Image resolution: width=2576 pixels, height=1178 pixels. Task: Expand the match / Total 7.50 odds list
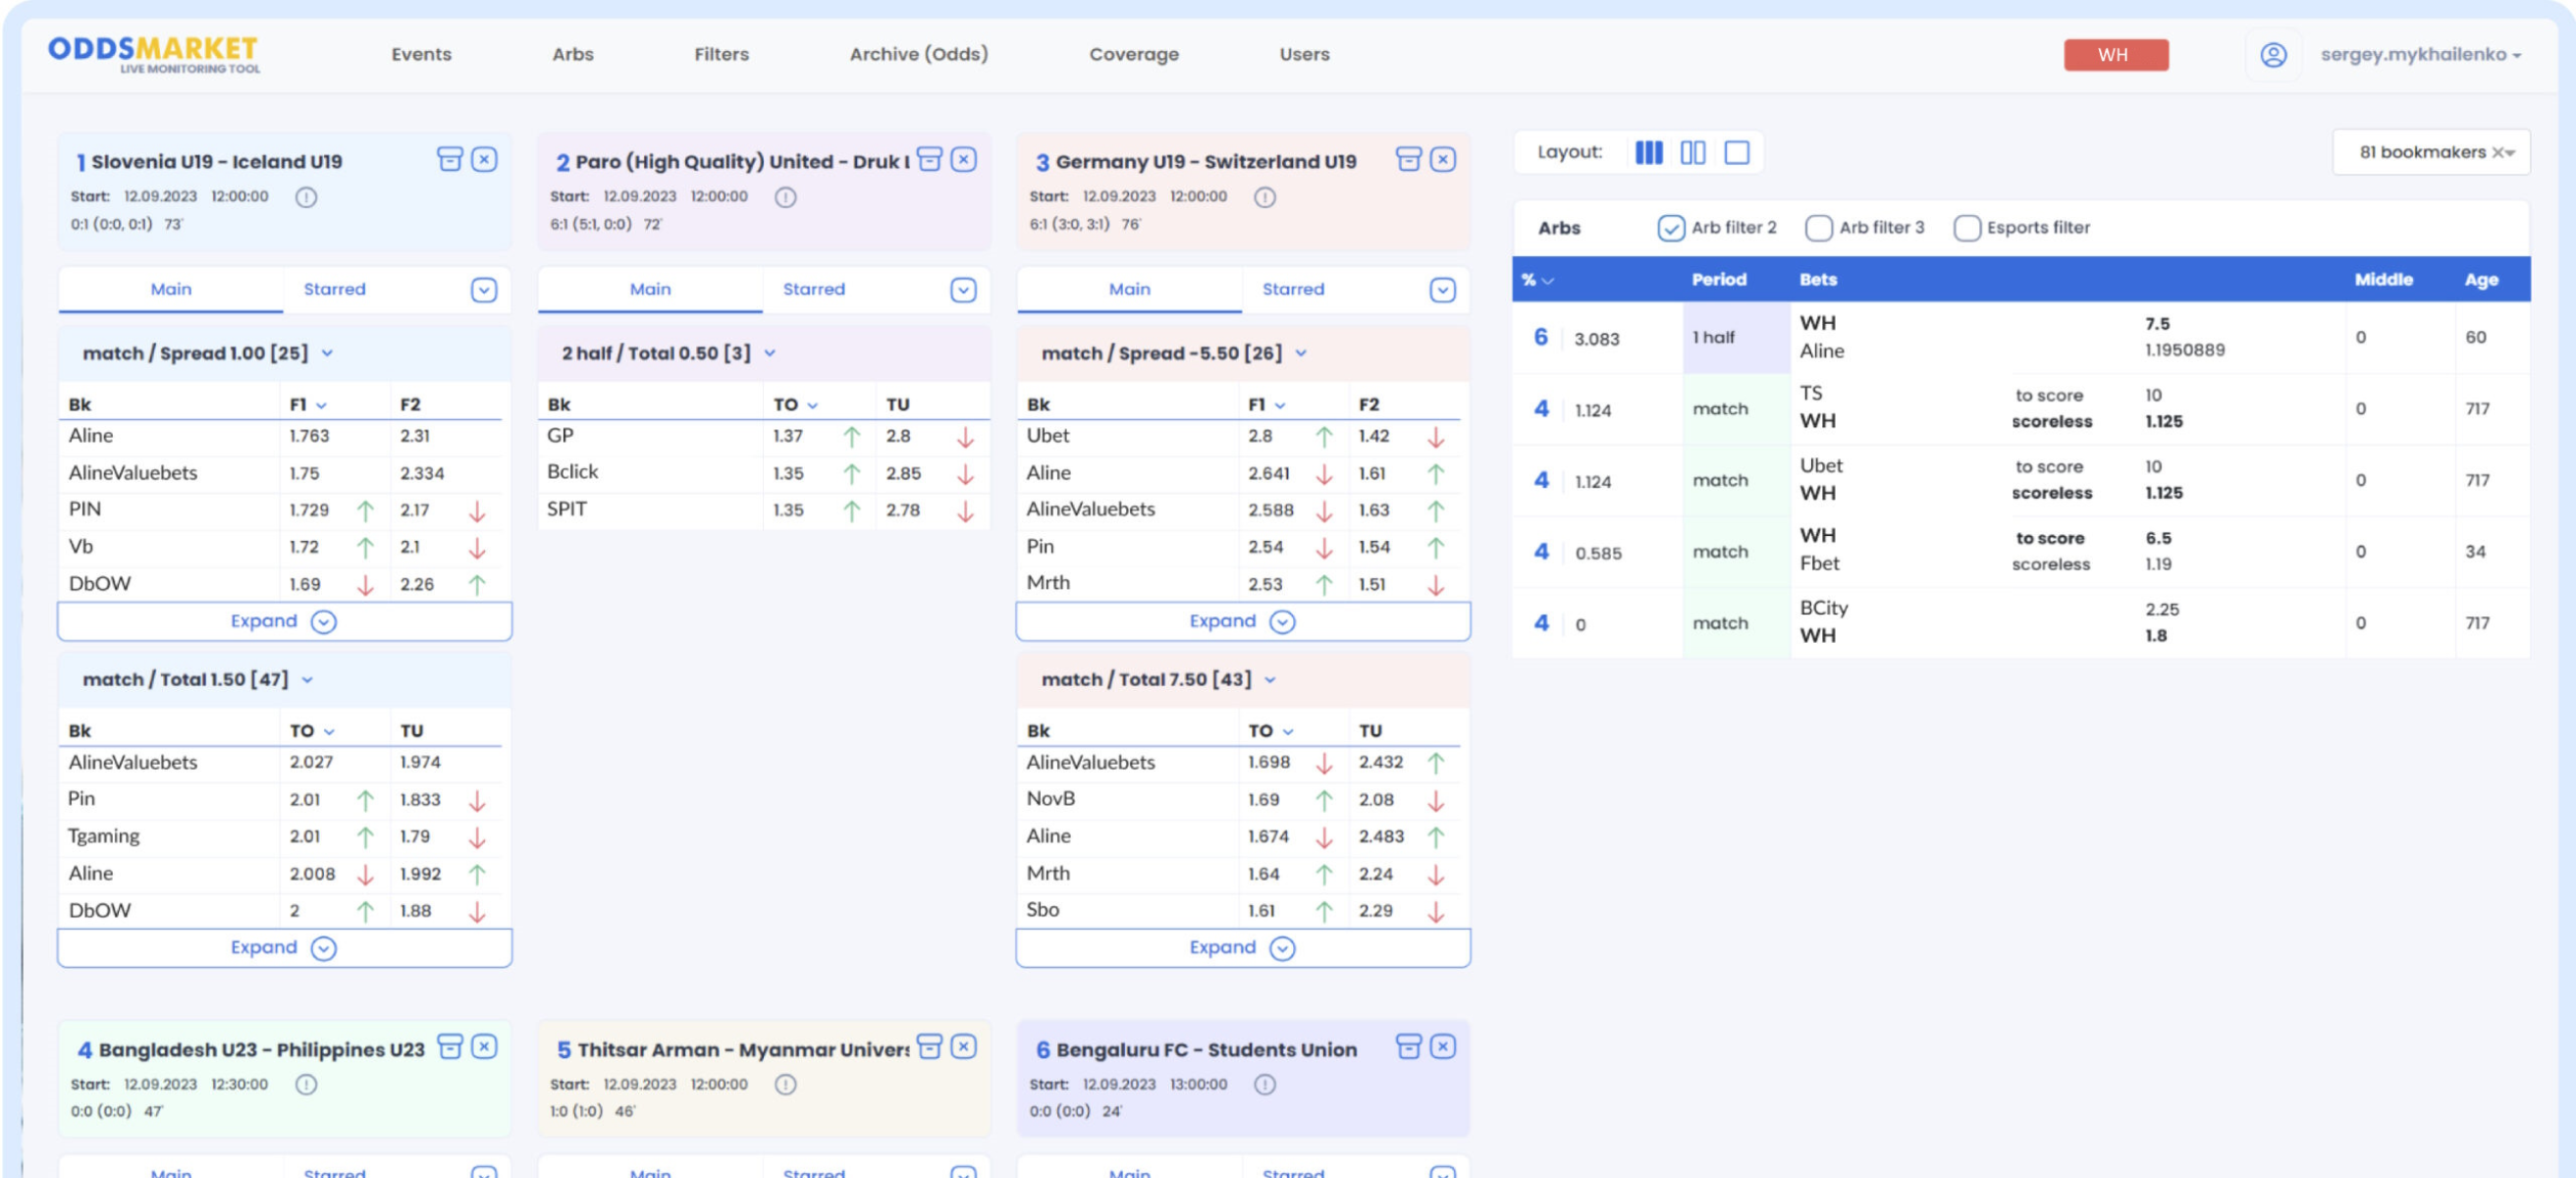(x=1241, y=947)
